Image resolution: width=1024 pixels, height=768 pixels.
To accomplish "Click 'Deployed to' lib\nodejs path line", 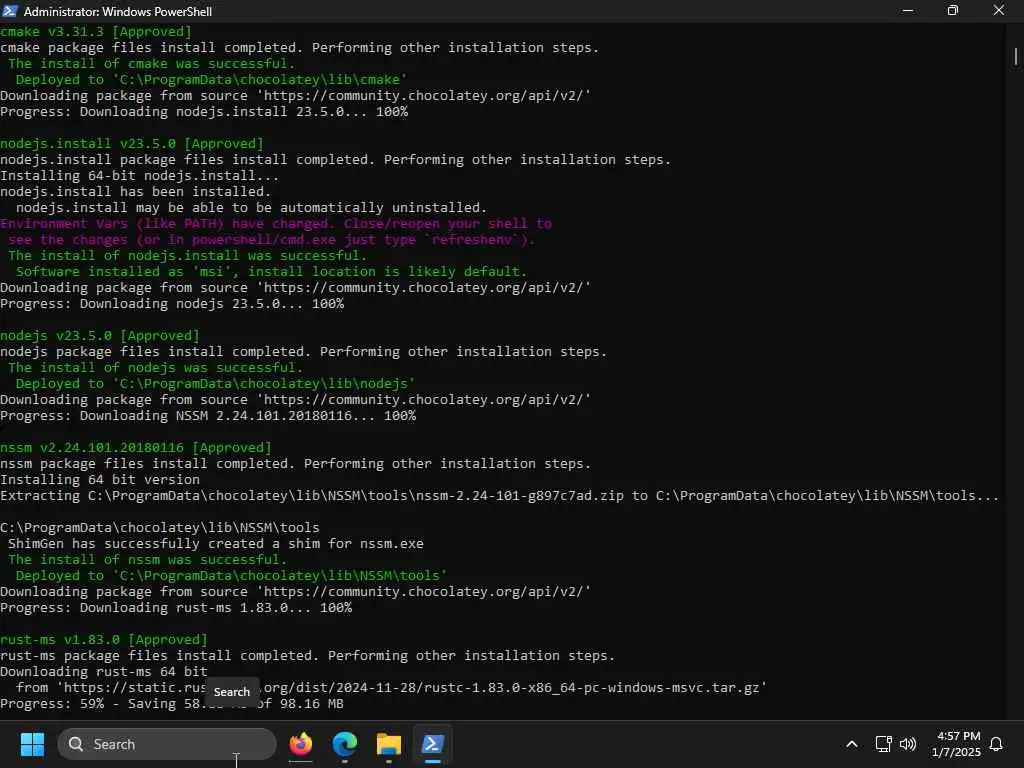I will click(216, 383).
